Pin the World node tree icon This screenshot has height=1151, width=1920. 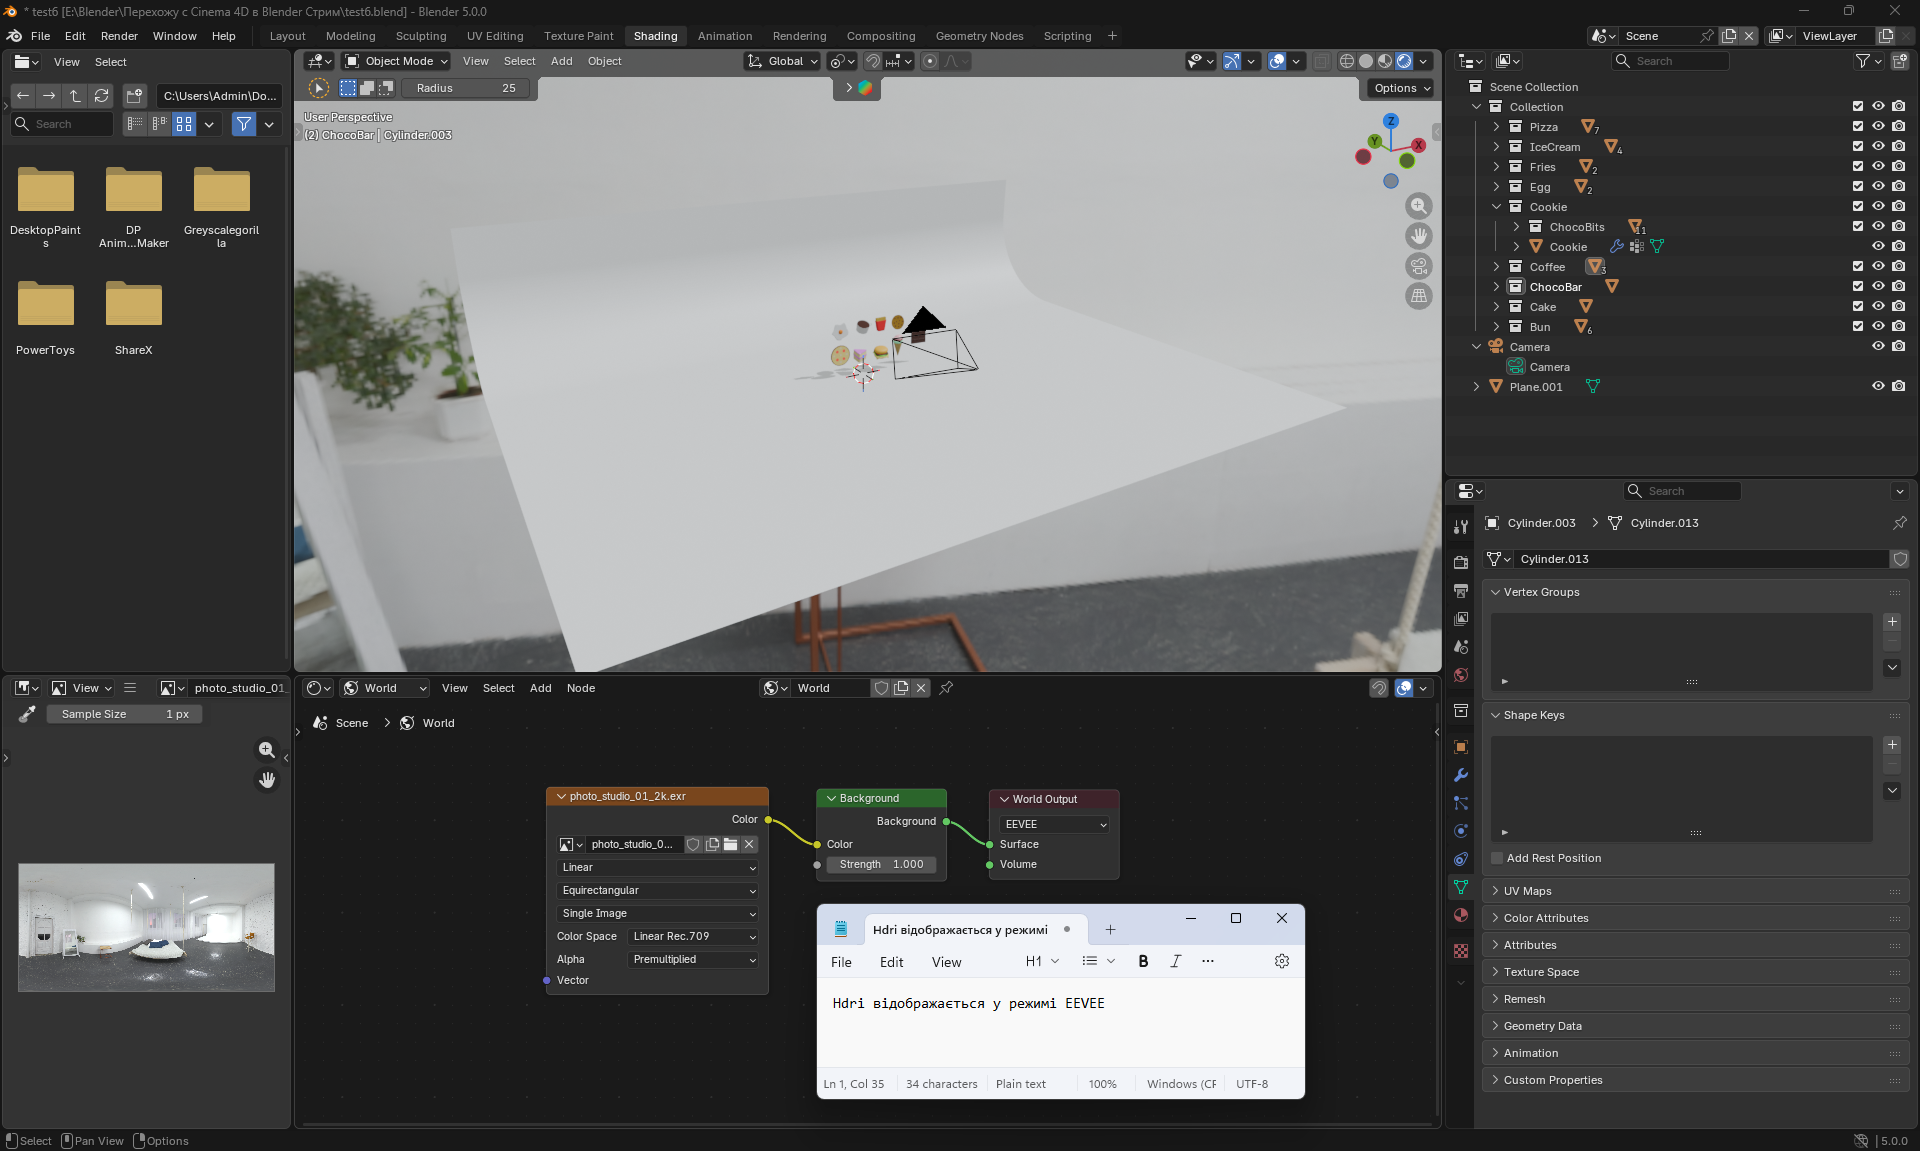coord(946,688)
